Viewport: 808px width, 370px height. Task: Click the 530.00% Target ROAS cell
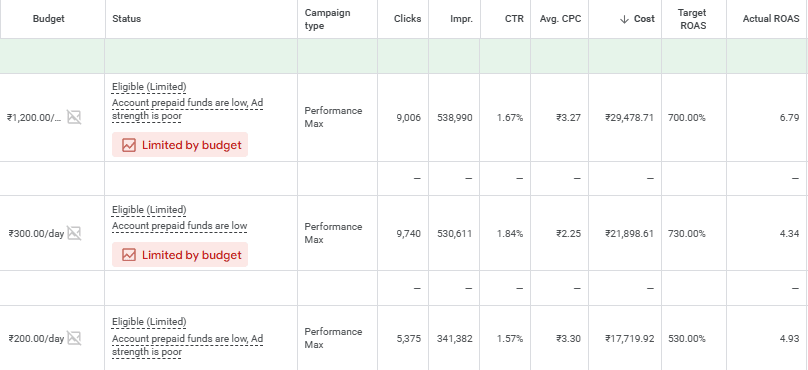pos(687,339)
